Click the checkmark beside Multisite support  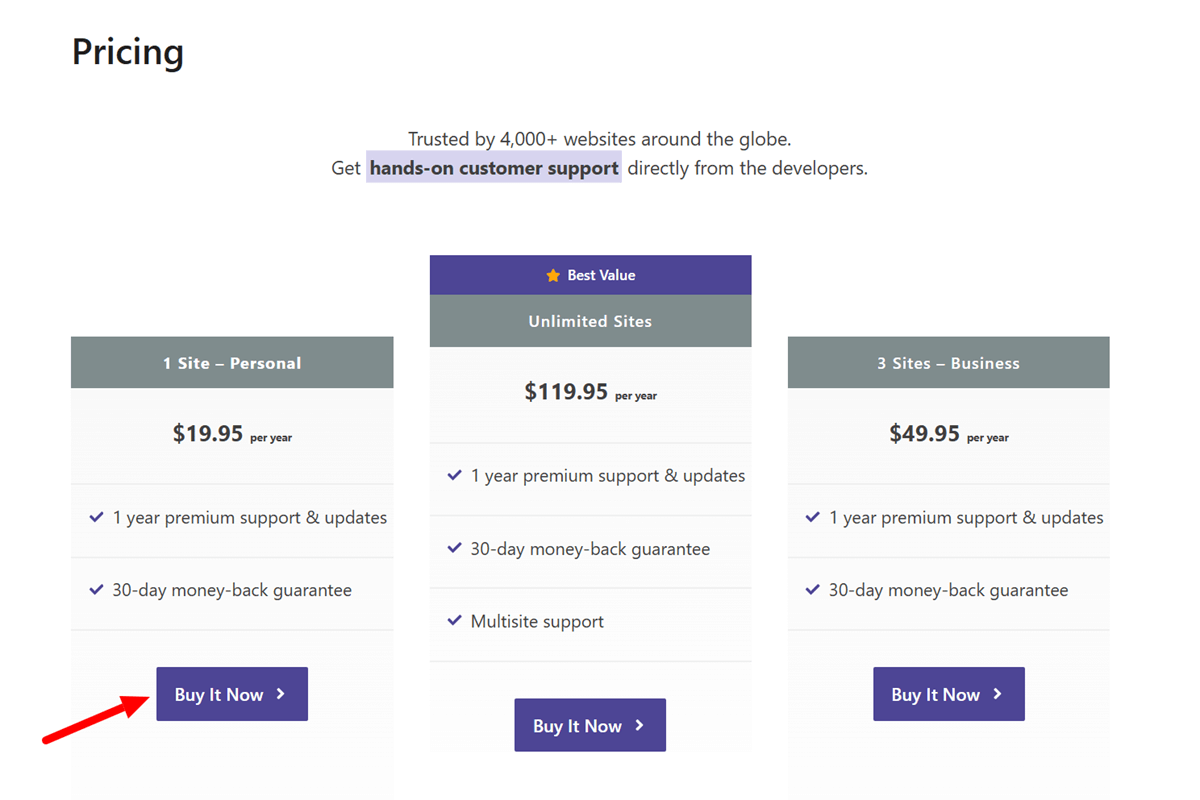pyautogui.click(x=455, y=620)
